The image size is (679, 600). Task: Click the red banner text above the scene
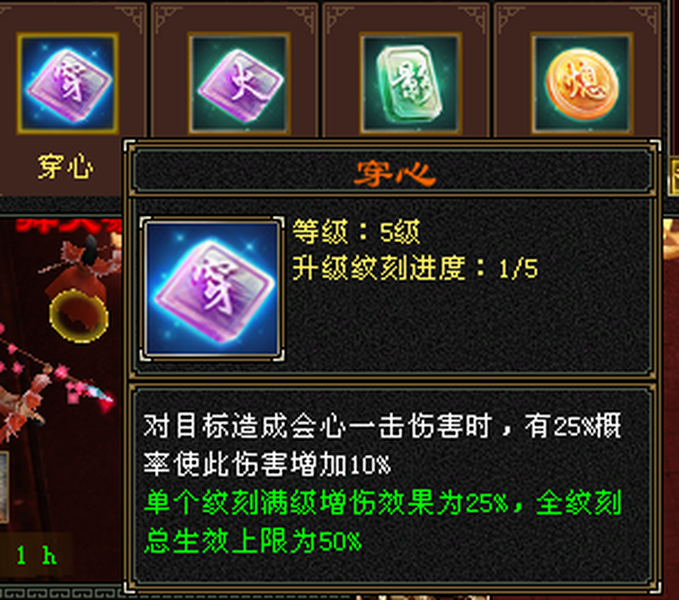[x=68, y=226]
